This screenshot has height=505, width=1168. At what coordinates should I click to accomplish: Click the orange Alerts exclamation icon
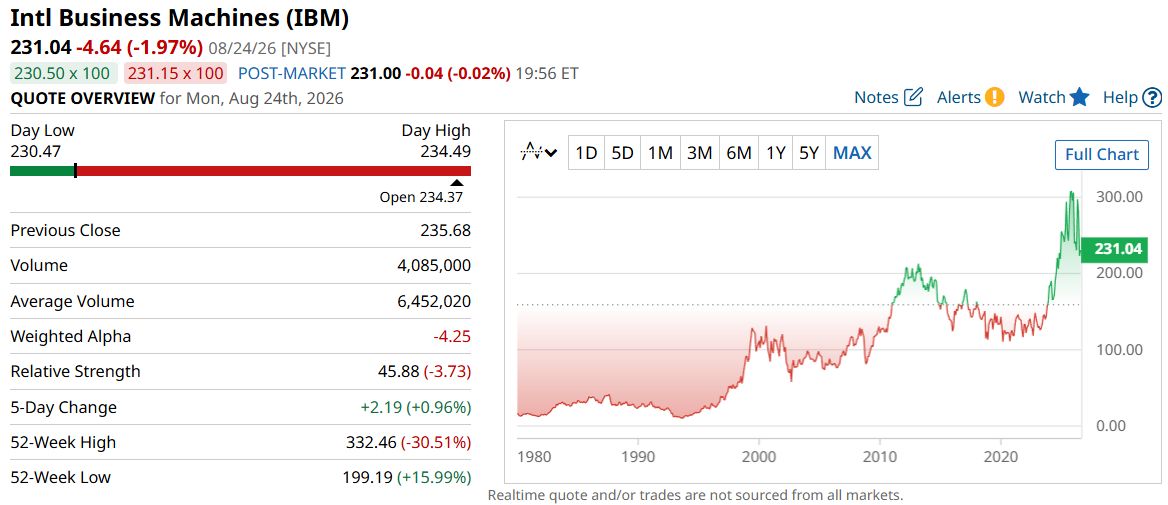994,97
